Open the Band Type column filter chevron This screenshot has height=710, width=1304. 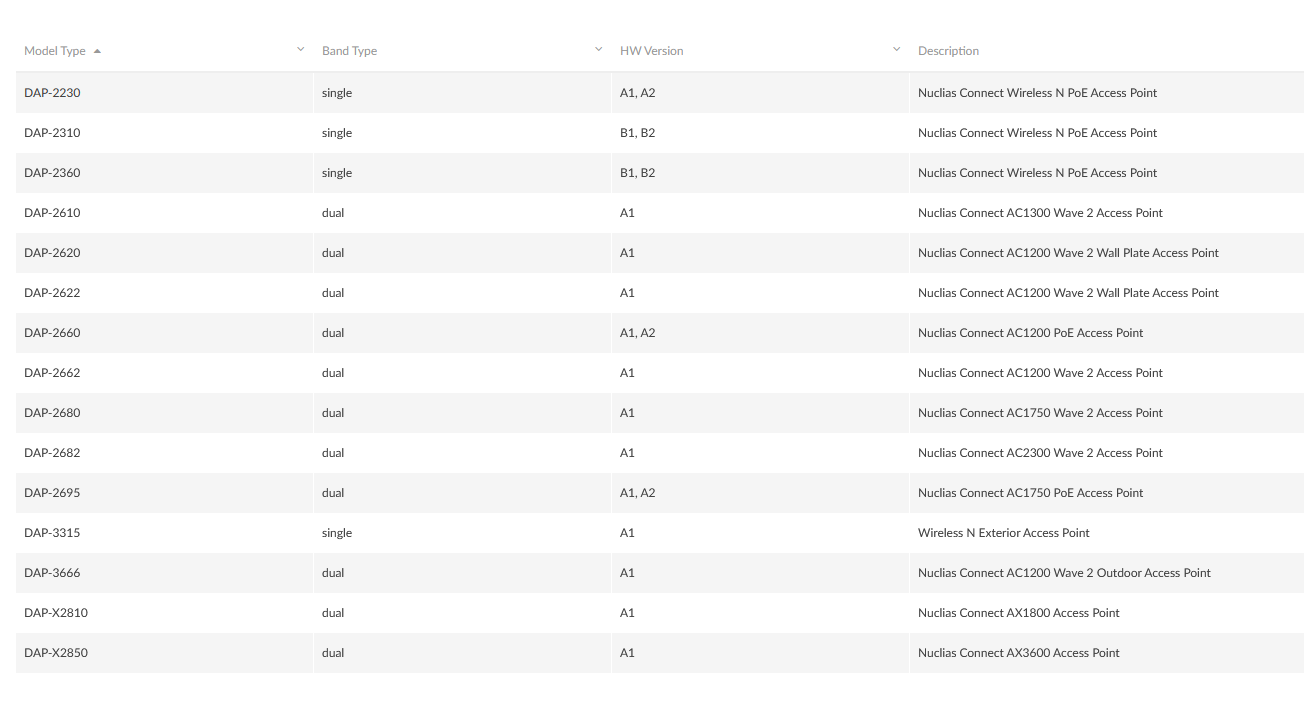point(598,49)
